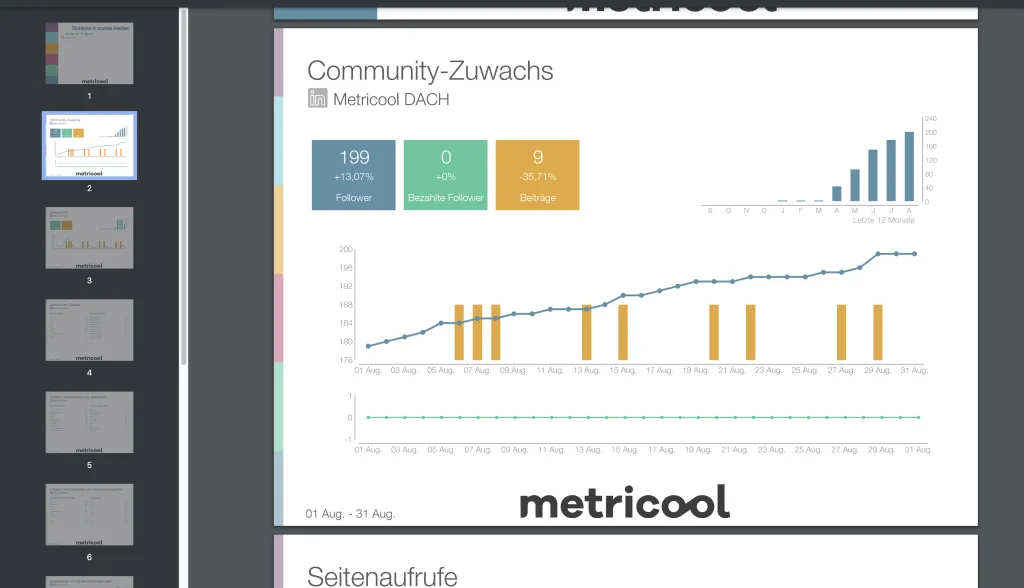The height and width of the screenshot is (588, 1024).
Task: Click the Seitenaufrufe section heading
Action: [382, 575]
